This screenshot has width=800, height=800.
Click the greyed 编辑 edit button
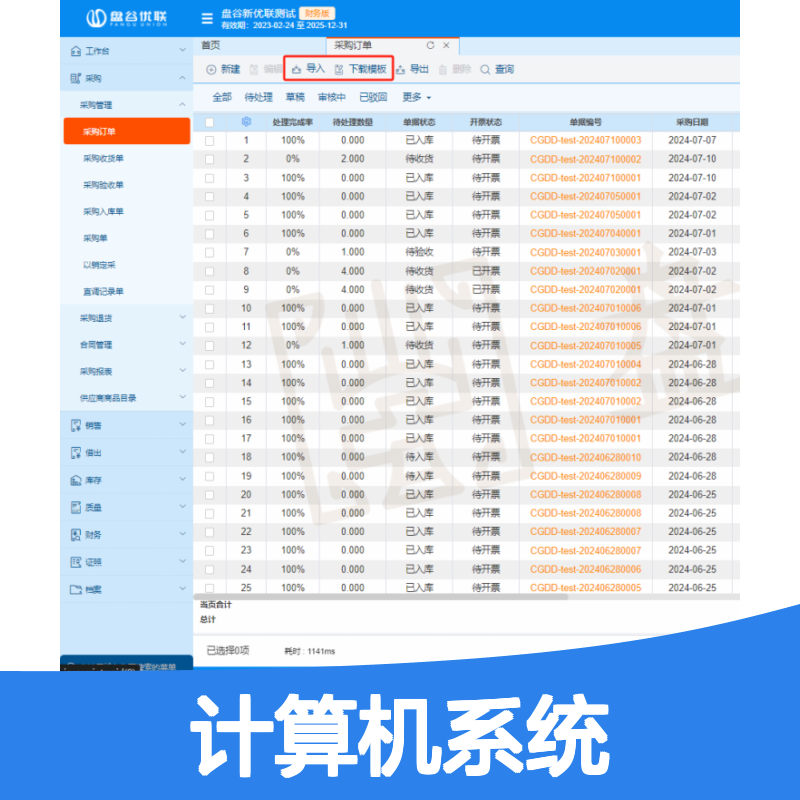pyautogui.click(x=265, y=69)
